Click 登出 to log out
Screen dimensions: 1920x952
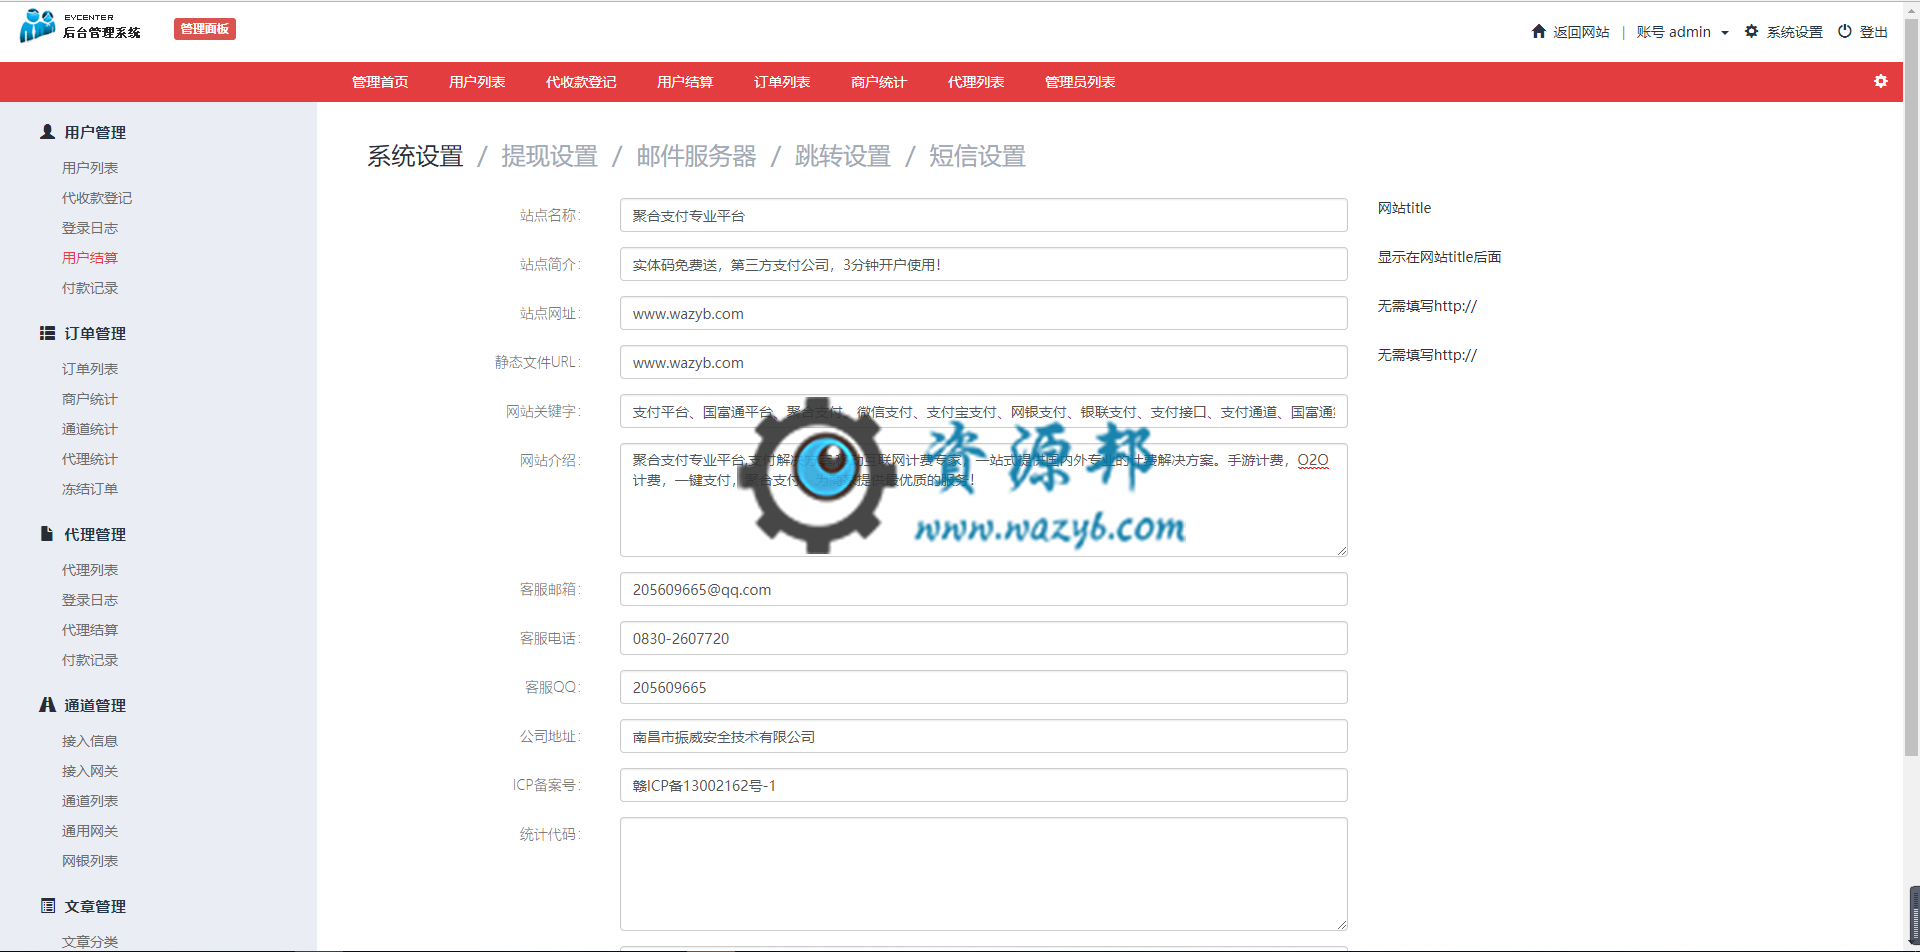1873,32
